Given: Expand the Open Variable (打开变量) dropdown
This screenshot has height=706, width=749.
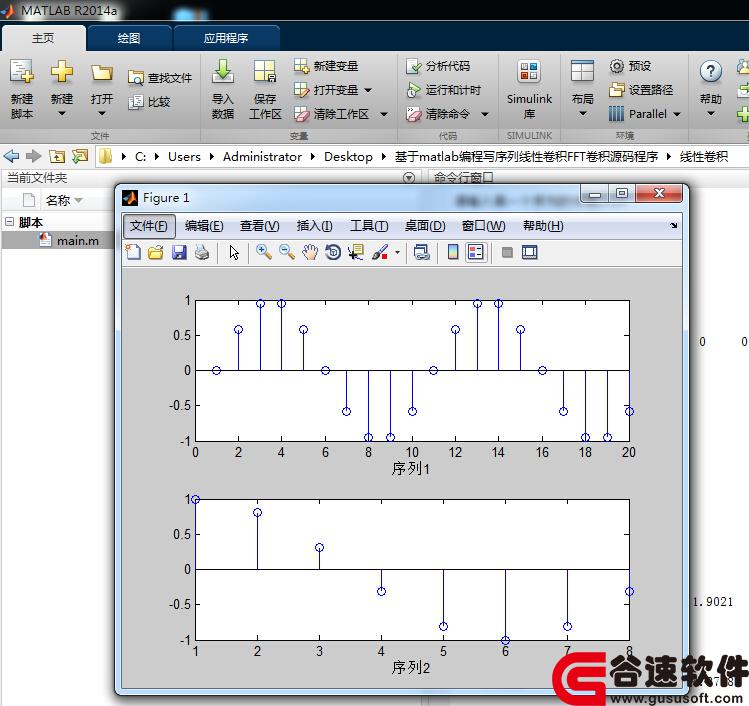Looking at the screenshot, I should point(368,90).
